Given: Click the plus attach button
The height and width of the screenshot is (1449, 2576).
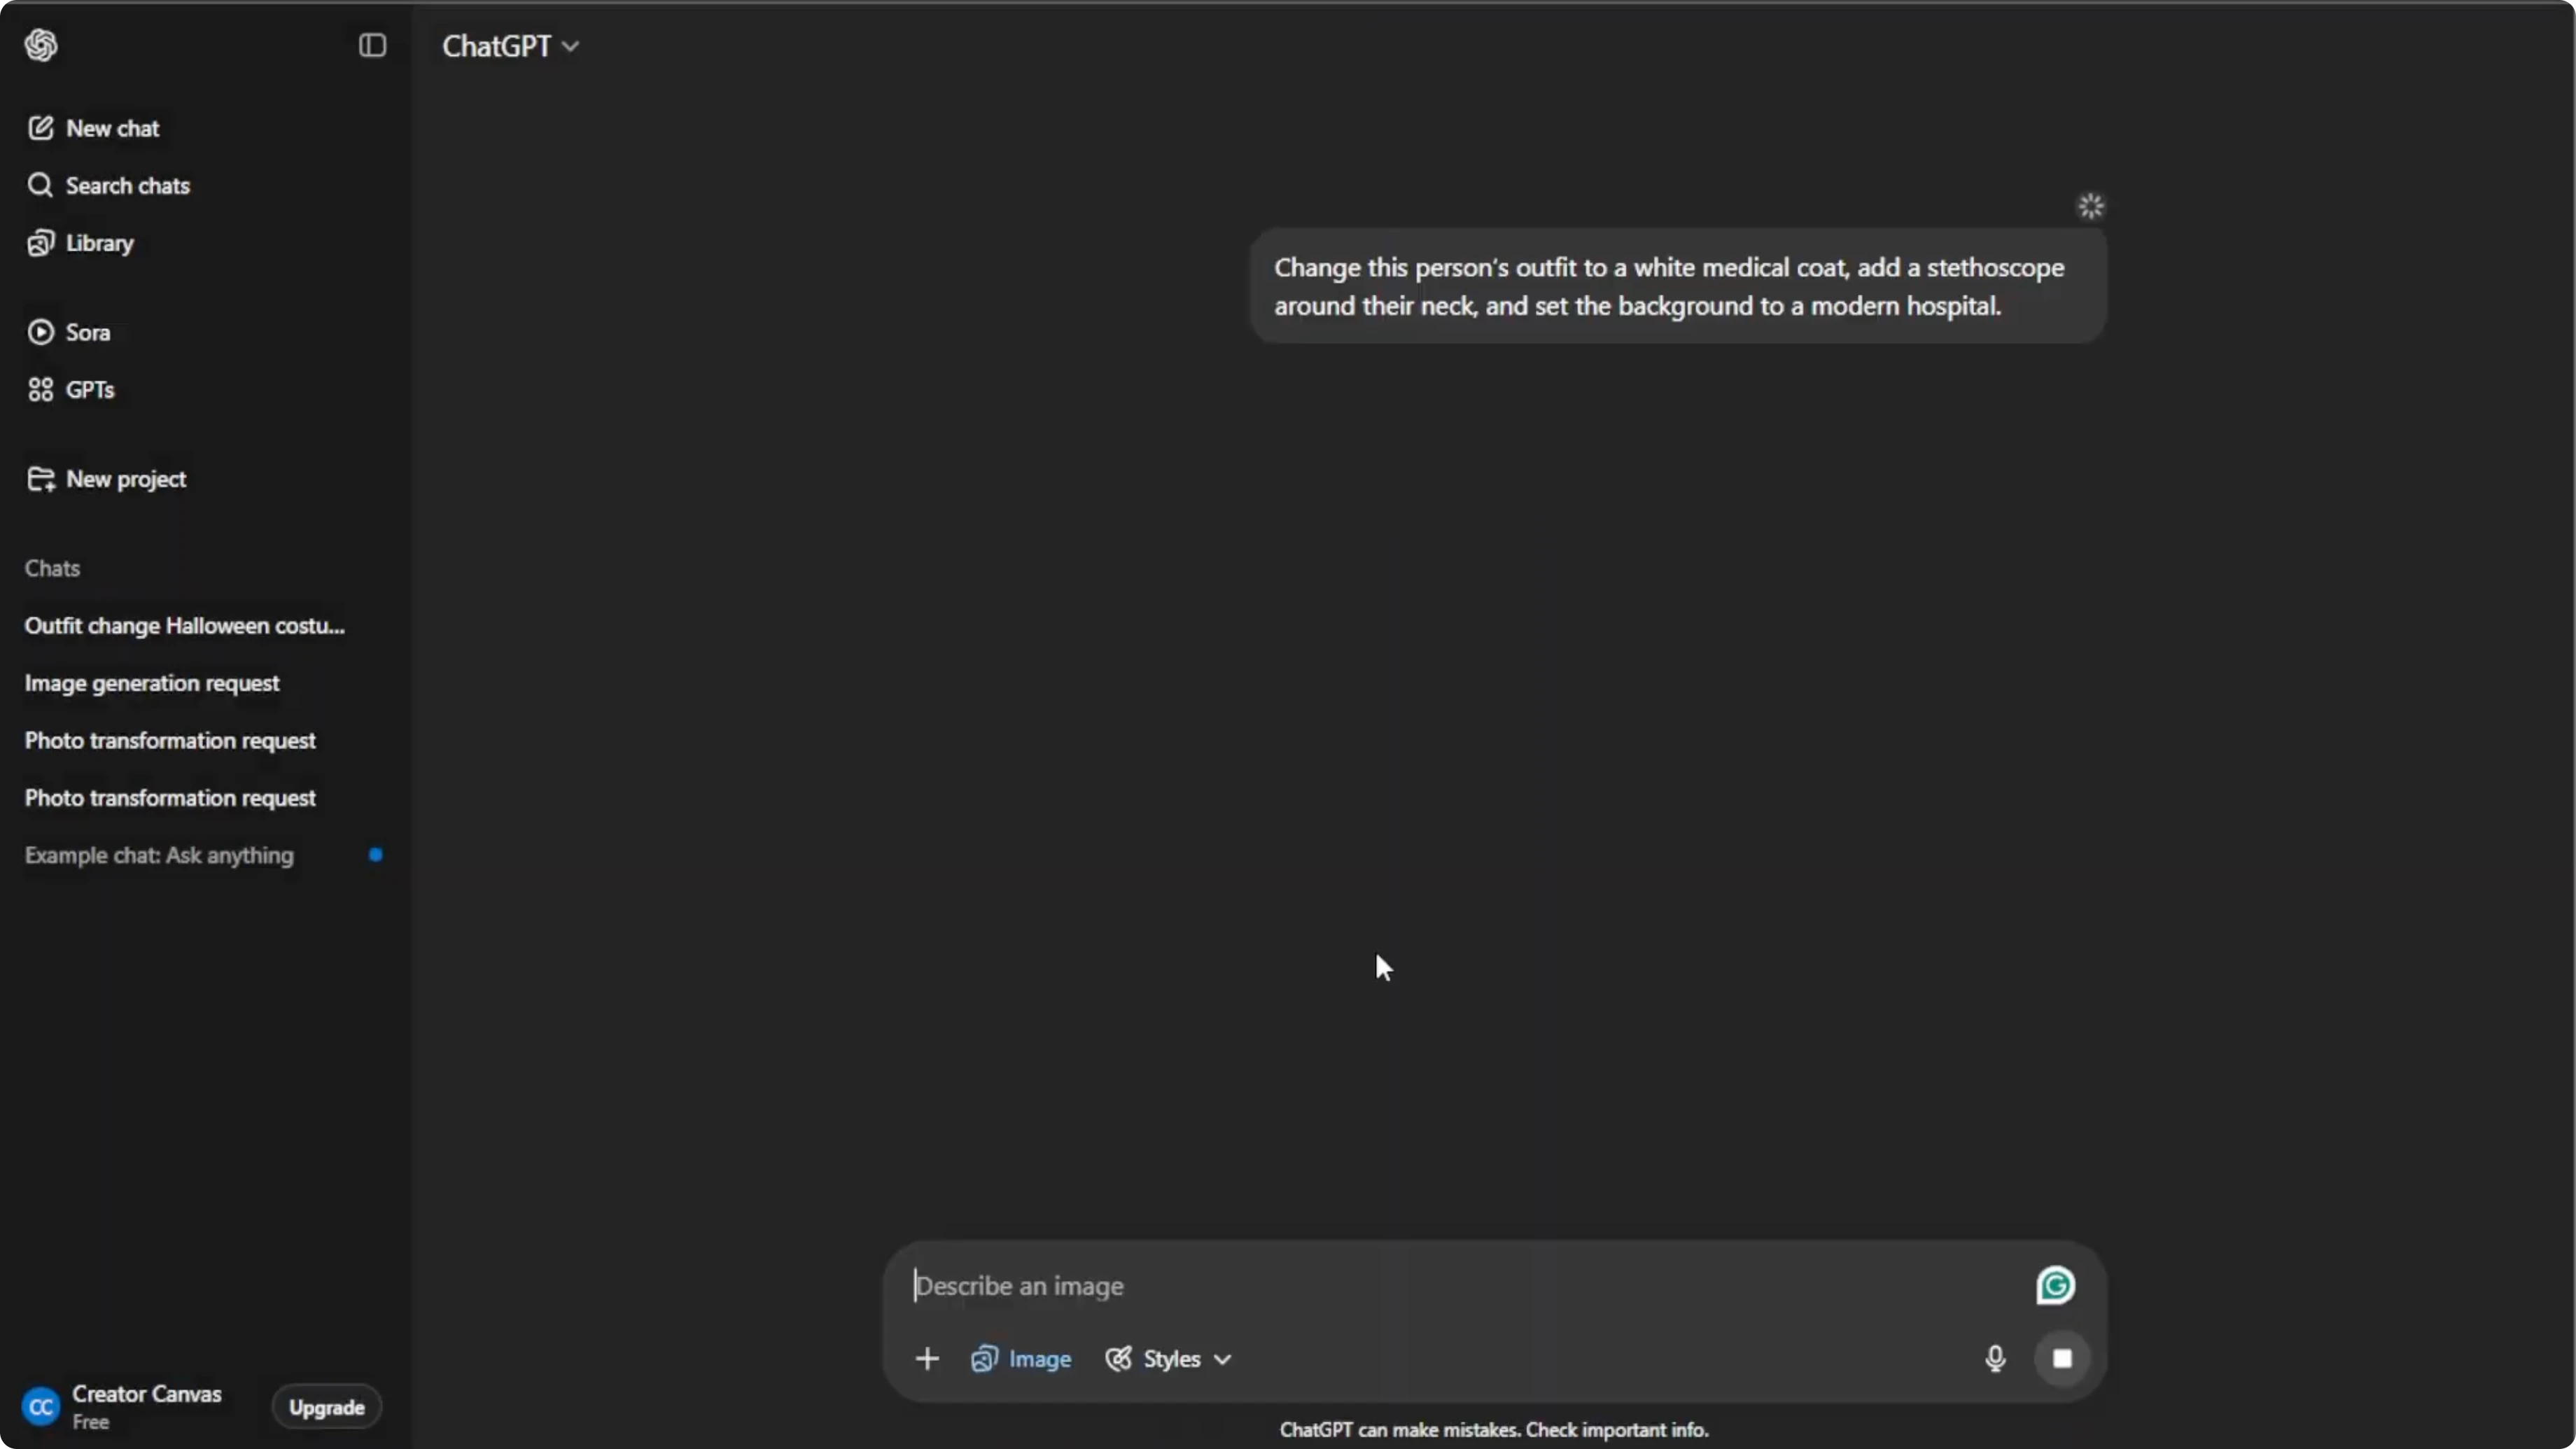Looking at the screenshot, I should [927, 1359].
